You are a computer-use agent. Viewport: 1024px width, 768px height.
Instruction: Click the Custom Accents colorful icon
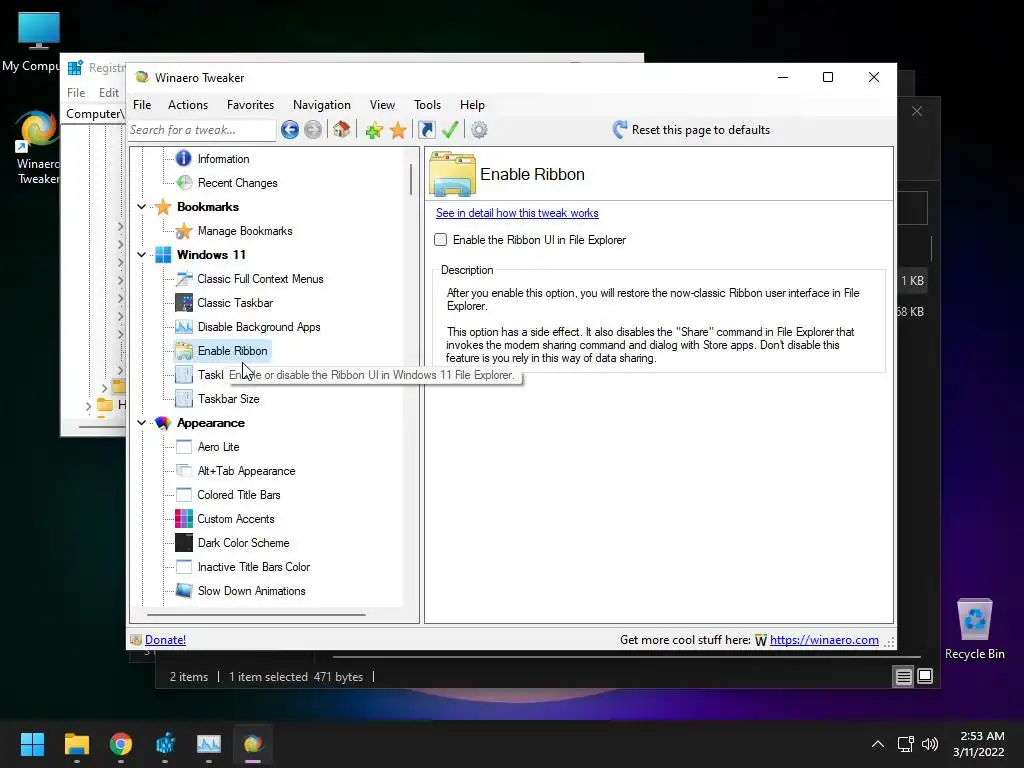[184, 519]
